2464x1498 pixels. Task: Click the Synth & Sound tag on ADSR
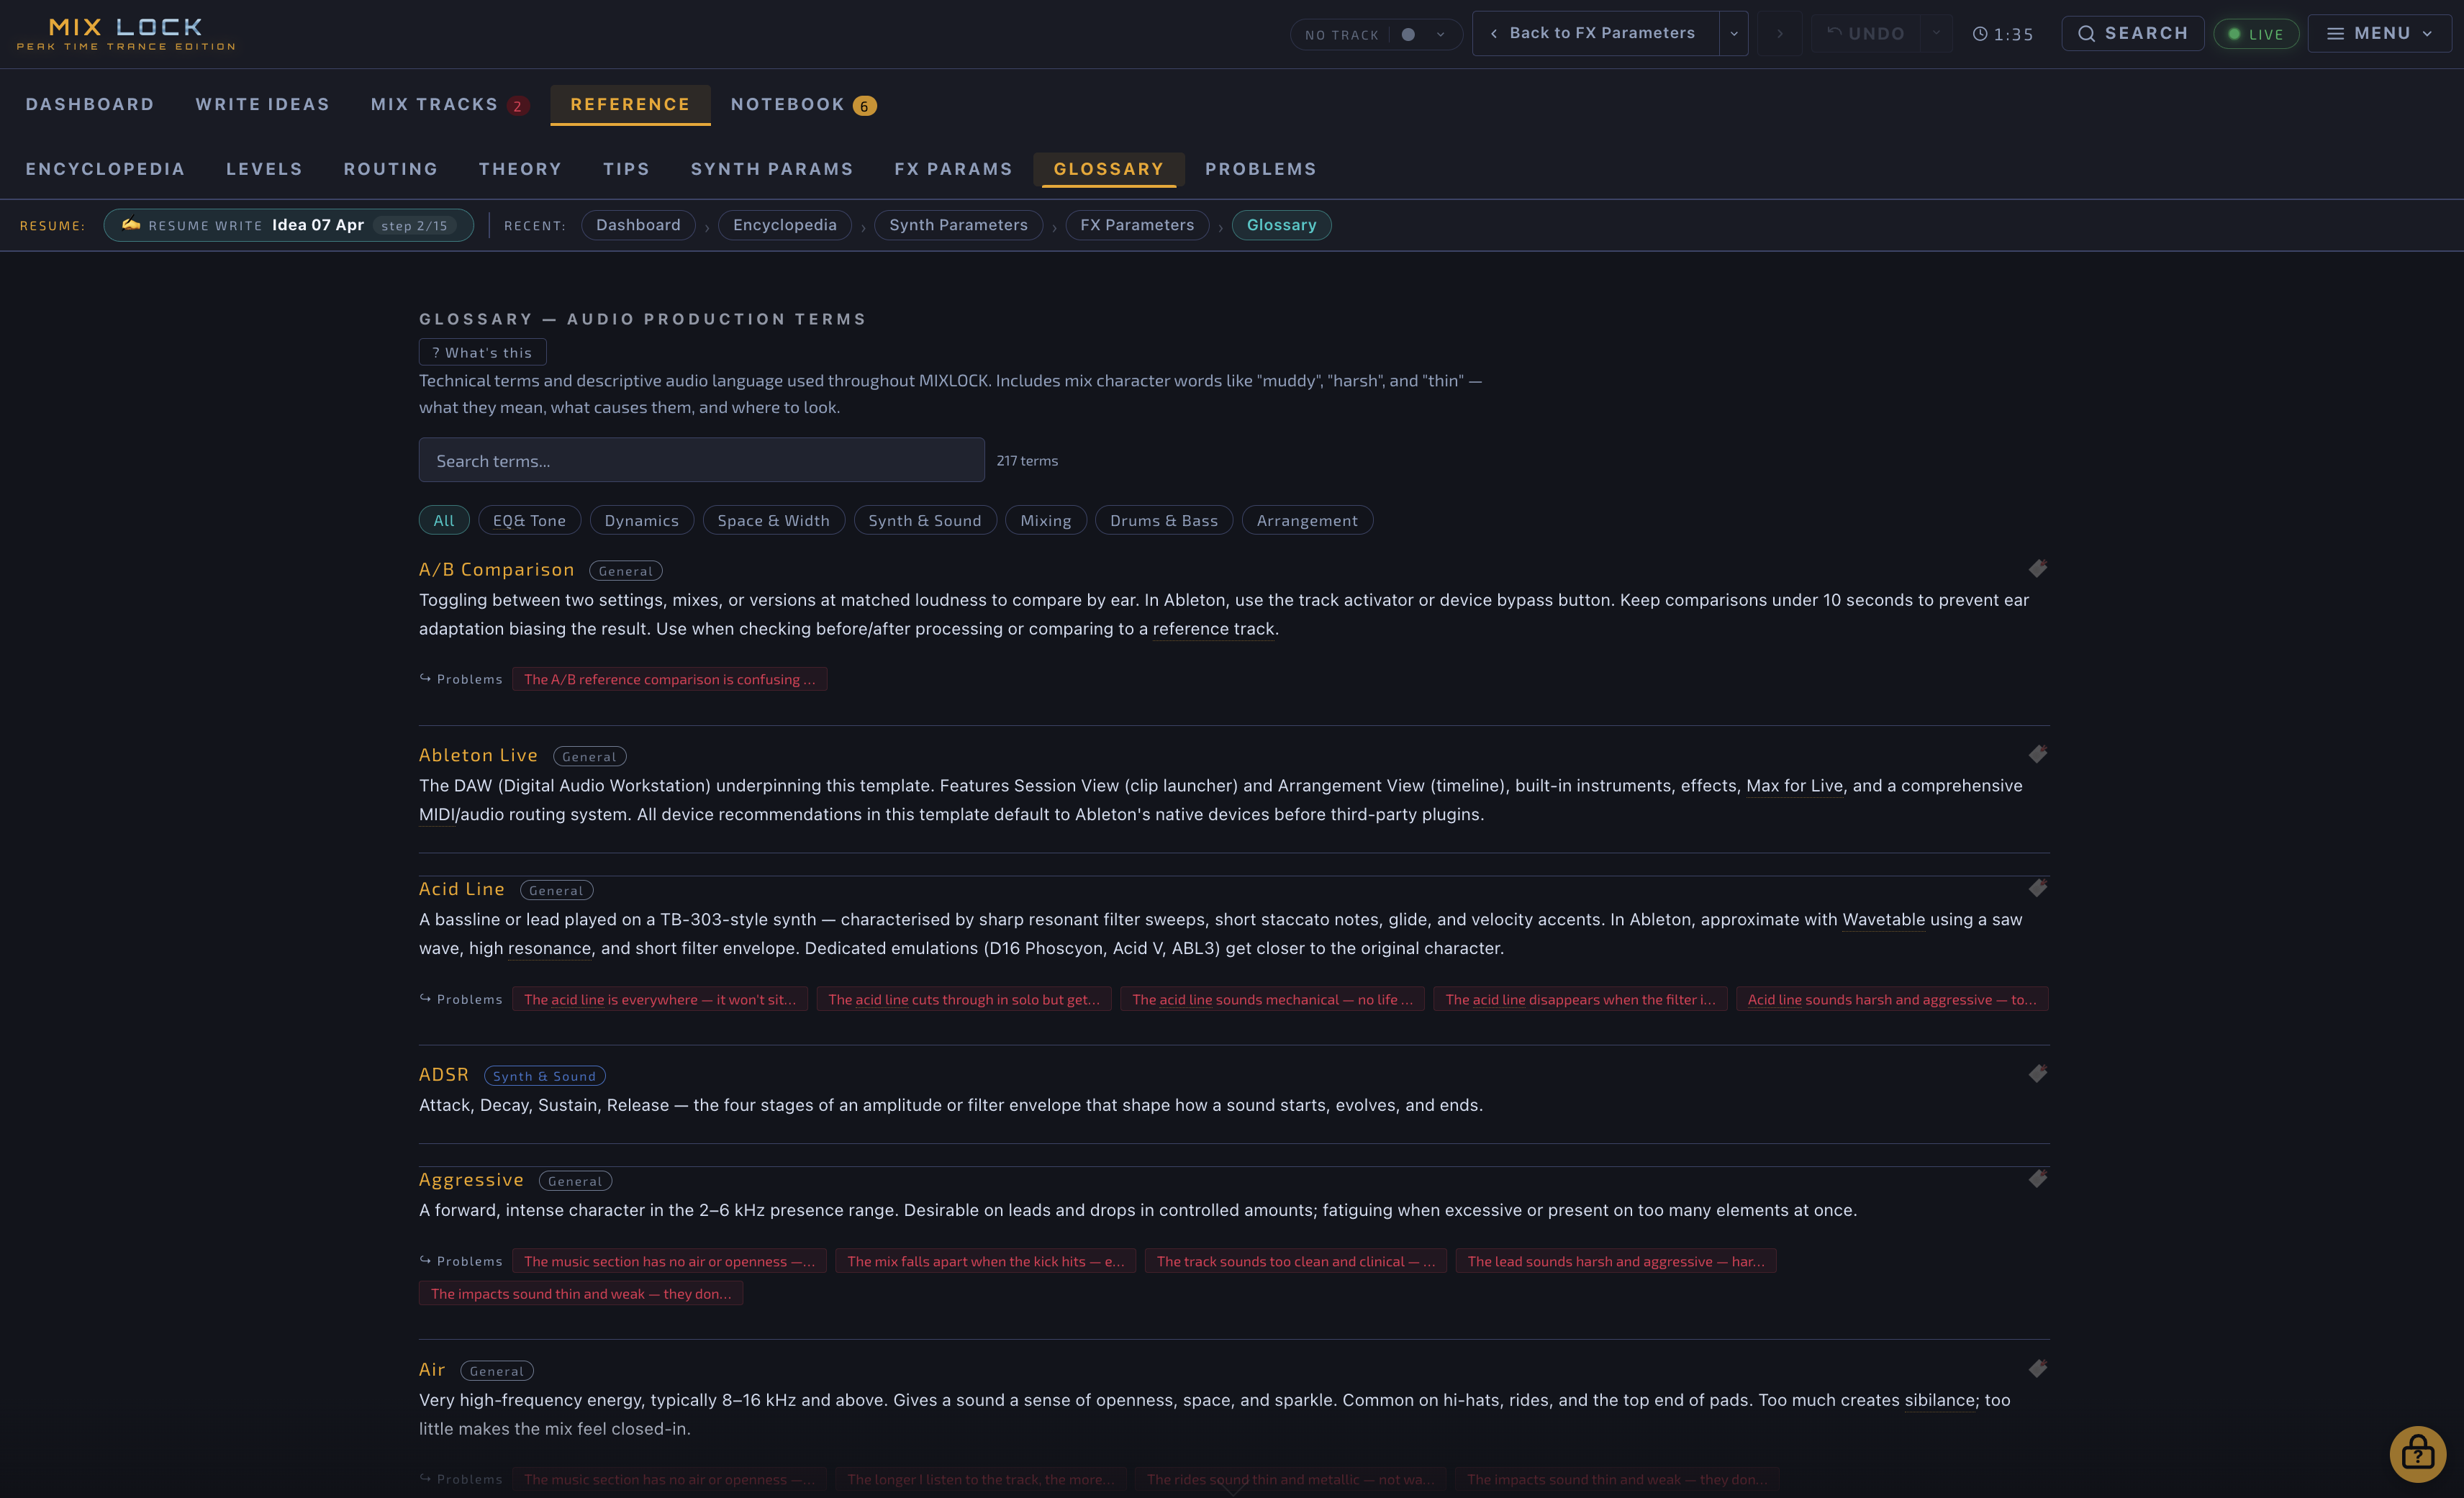pos(544,1076)
